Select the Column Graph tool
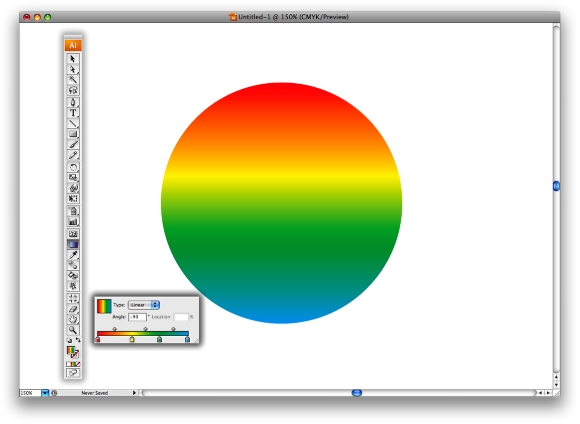 (73, 222)
